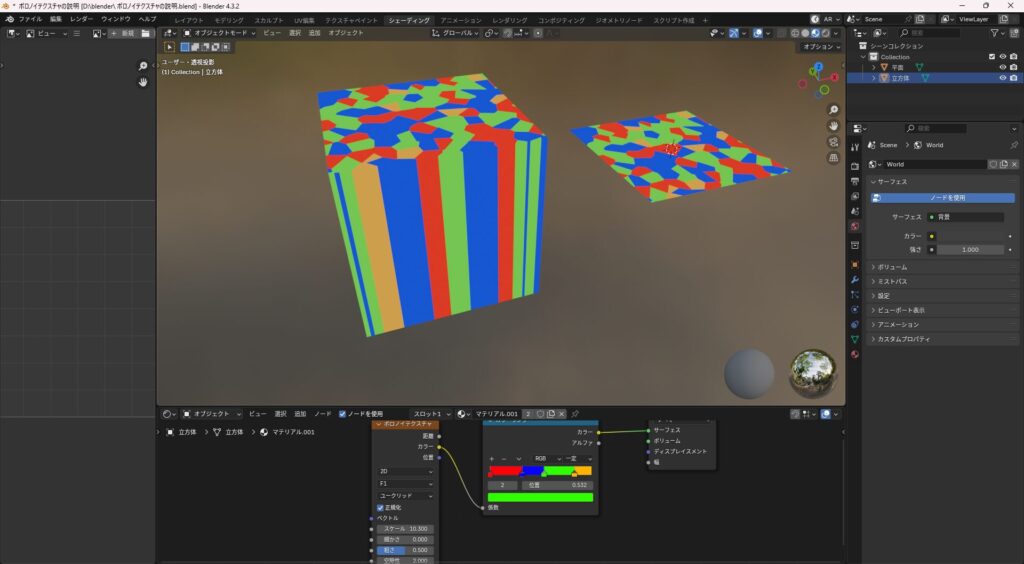Click the filter funnel icon in outliner
The image size is (1024, 564).
994,33
